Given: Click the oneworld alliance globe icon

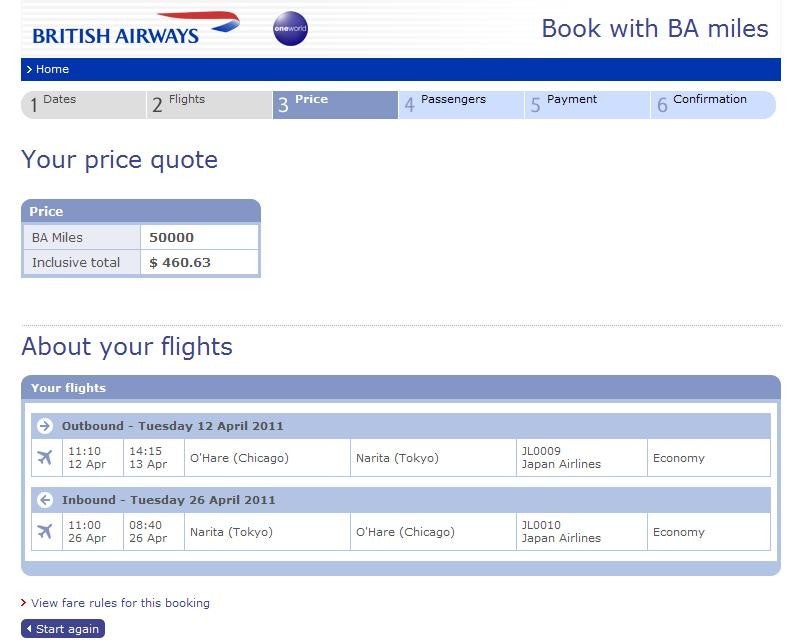Looking at the screenshot, I should [290, 28].
